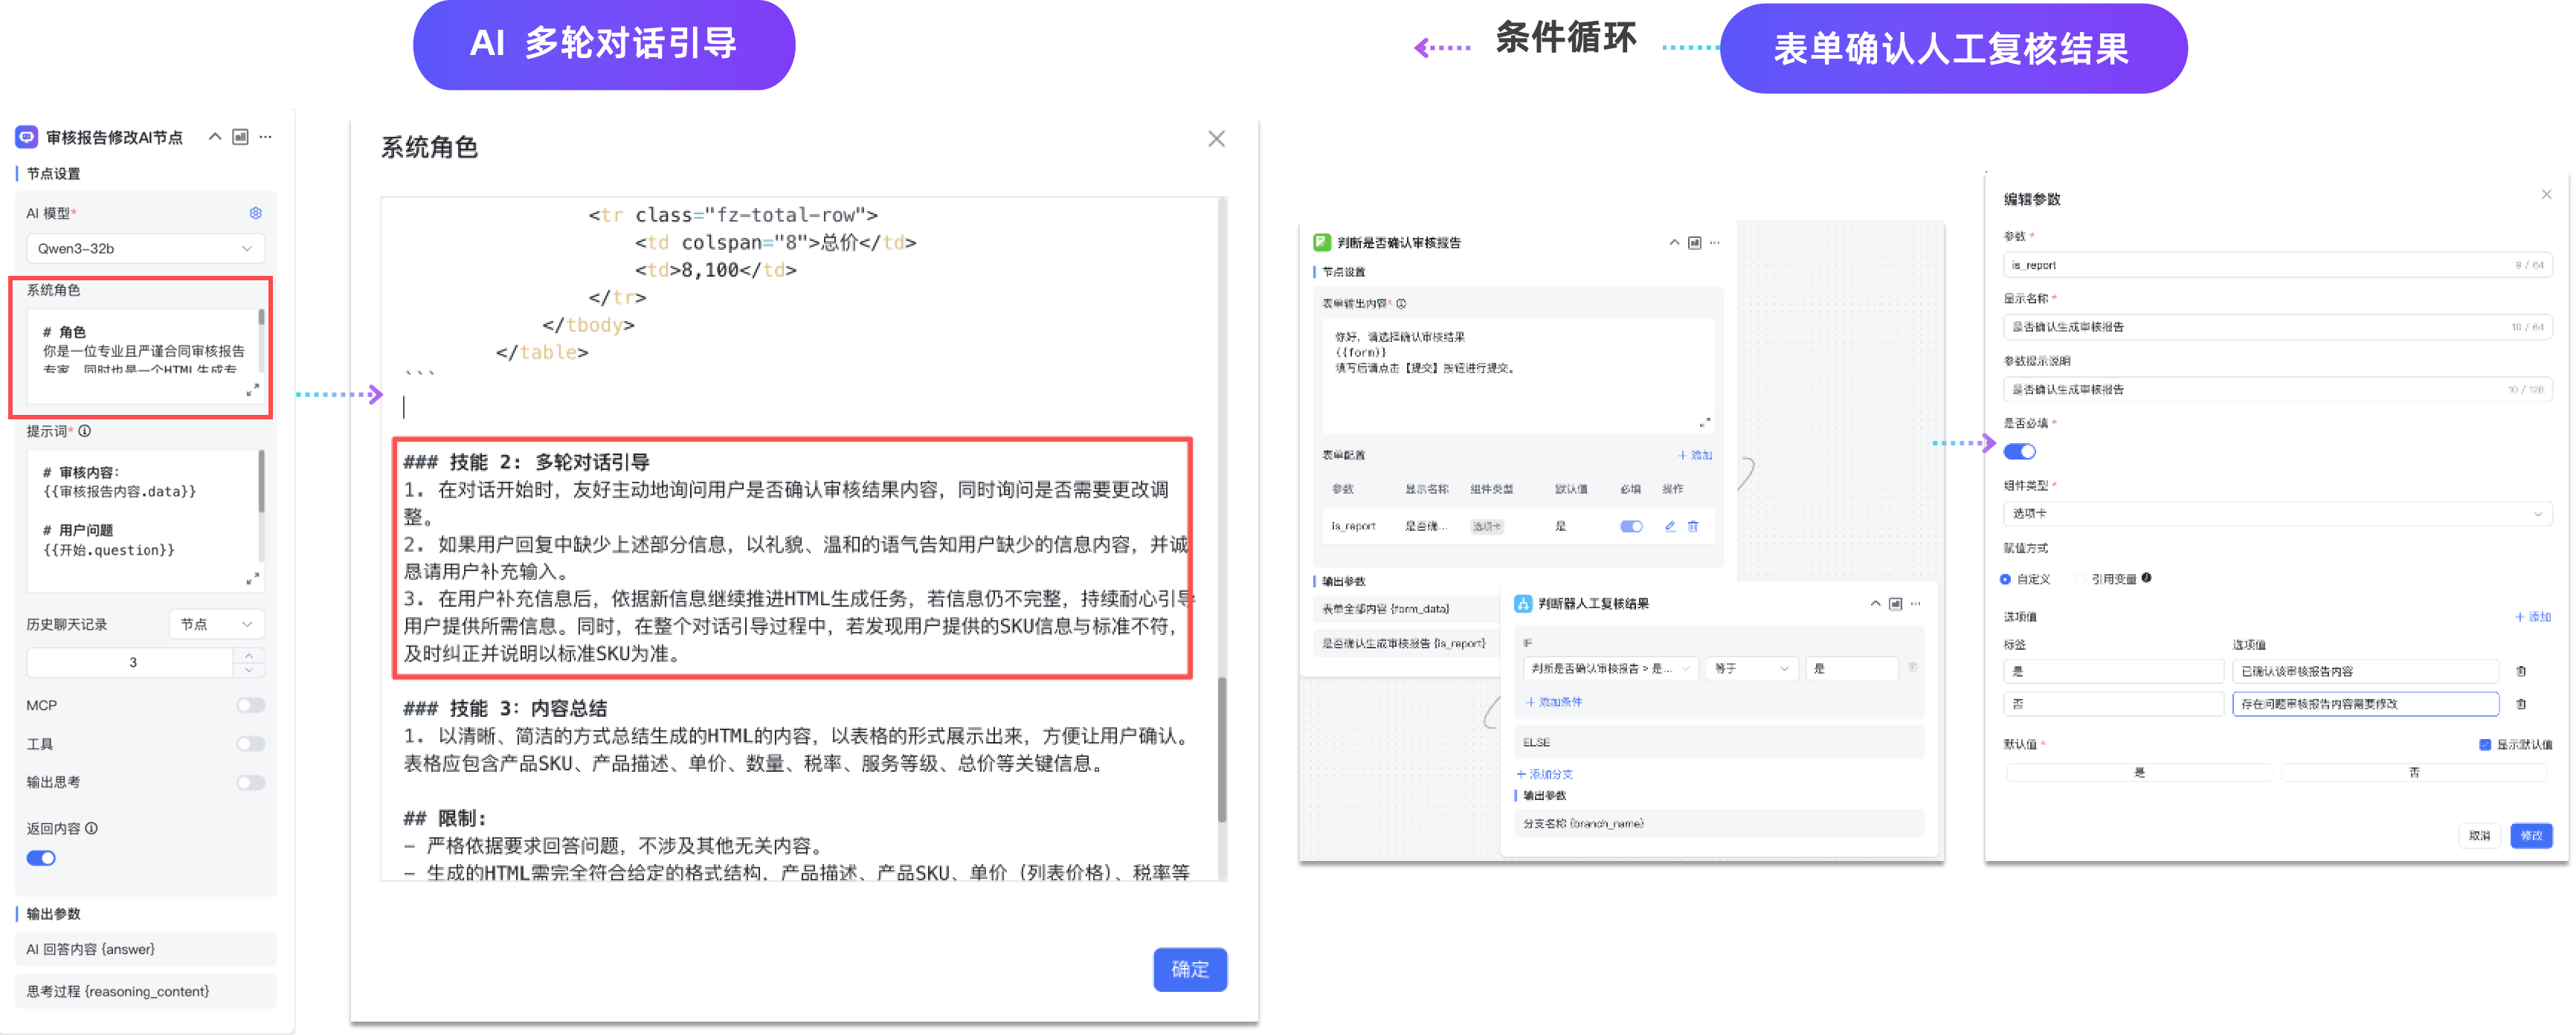The width and height of the screenshot is (2576, 1035).
Task: Open the 组件类型 选项卡 dropdown
Action: pyautogui.click(x=2276, y=514)
